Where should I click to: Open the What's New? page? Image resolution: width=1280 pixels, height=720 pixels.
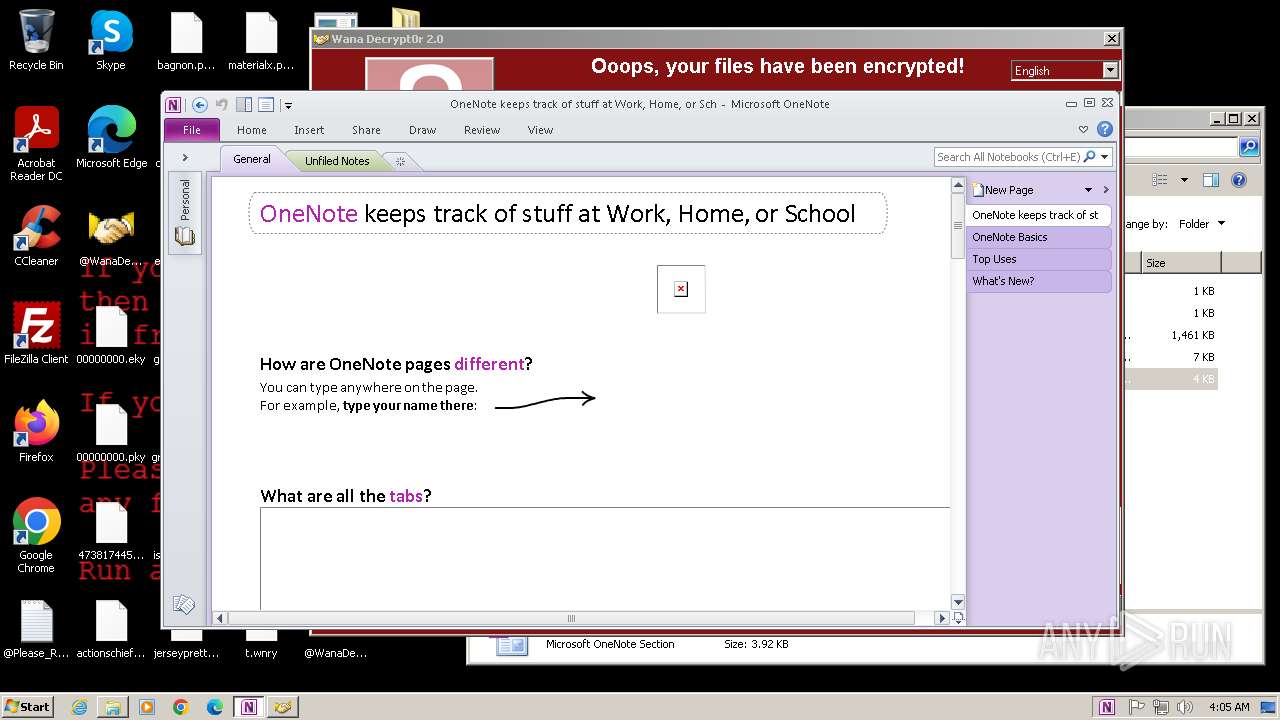(x=1039, y=281)
